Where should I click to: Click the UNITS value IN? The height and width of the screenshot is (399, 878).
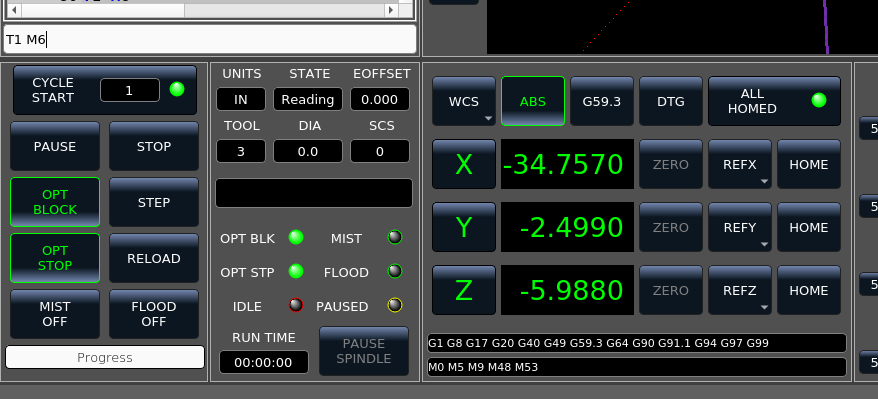241,99
